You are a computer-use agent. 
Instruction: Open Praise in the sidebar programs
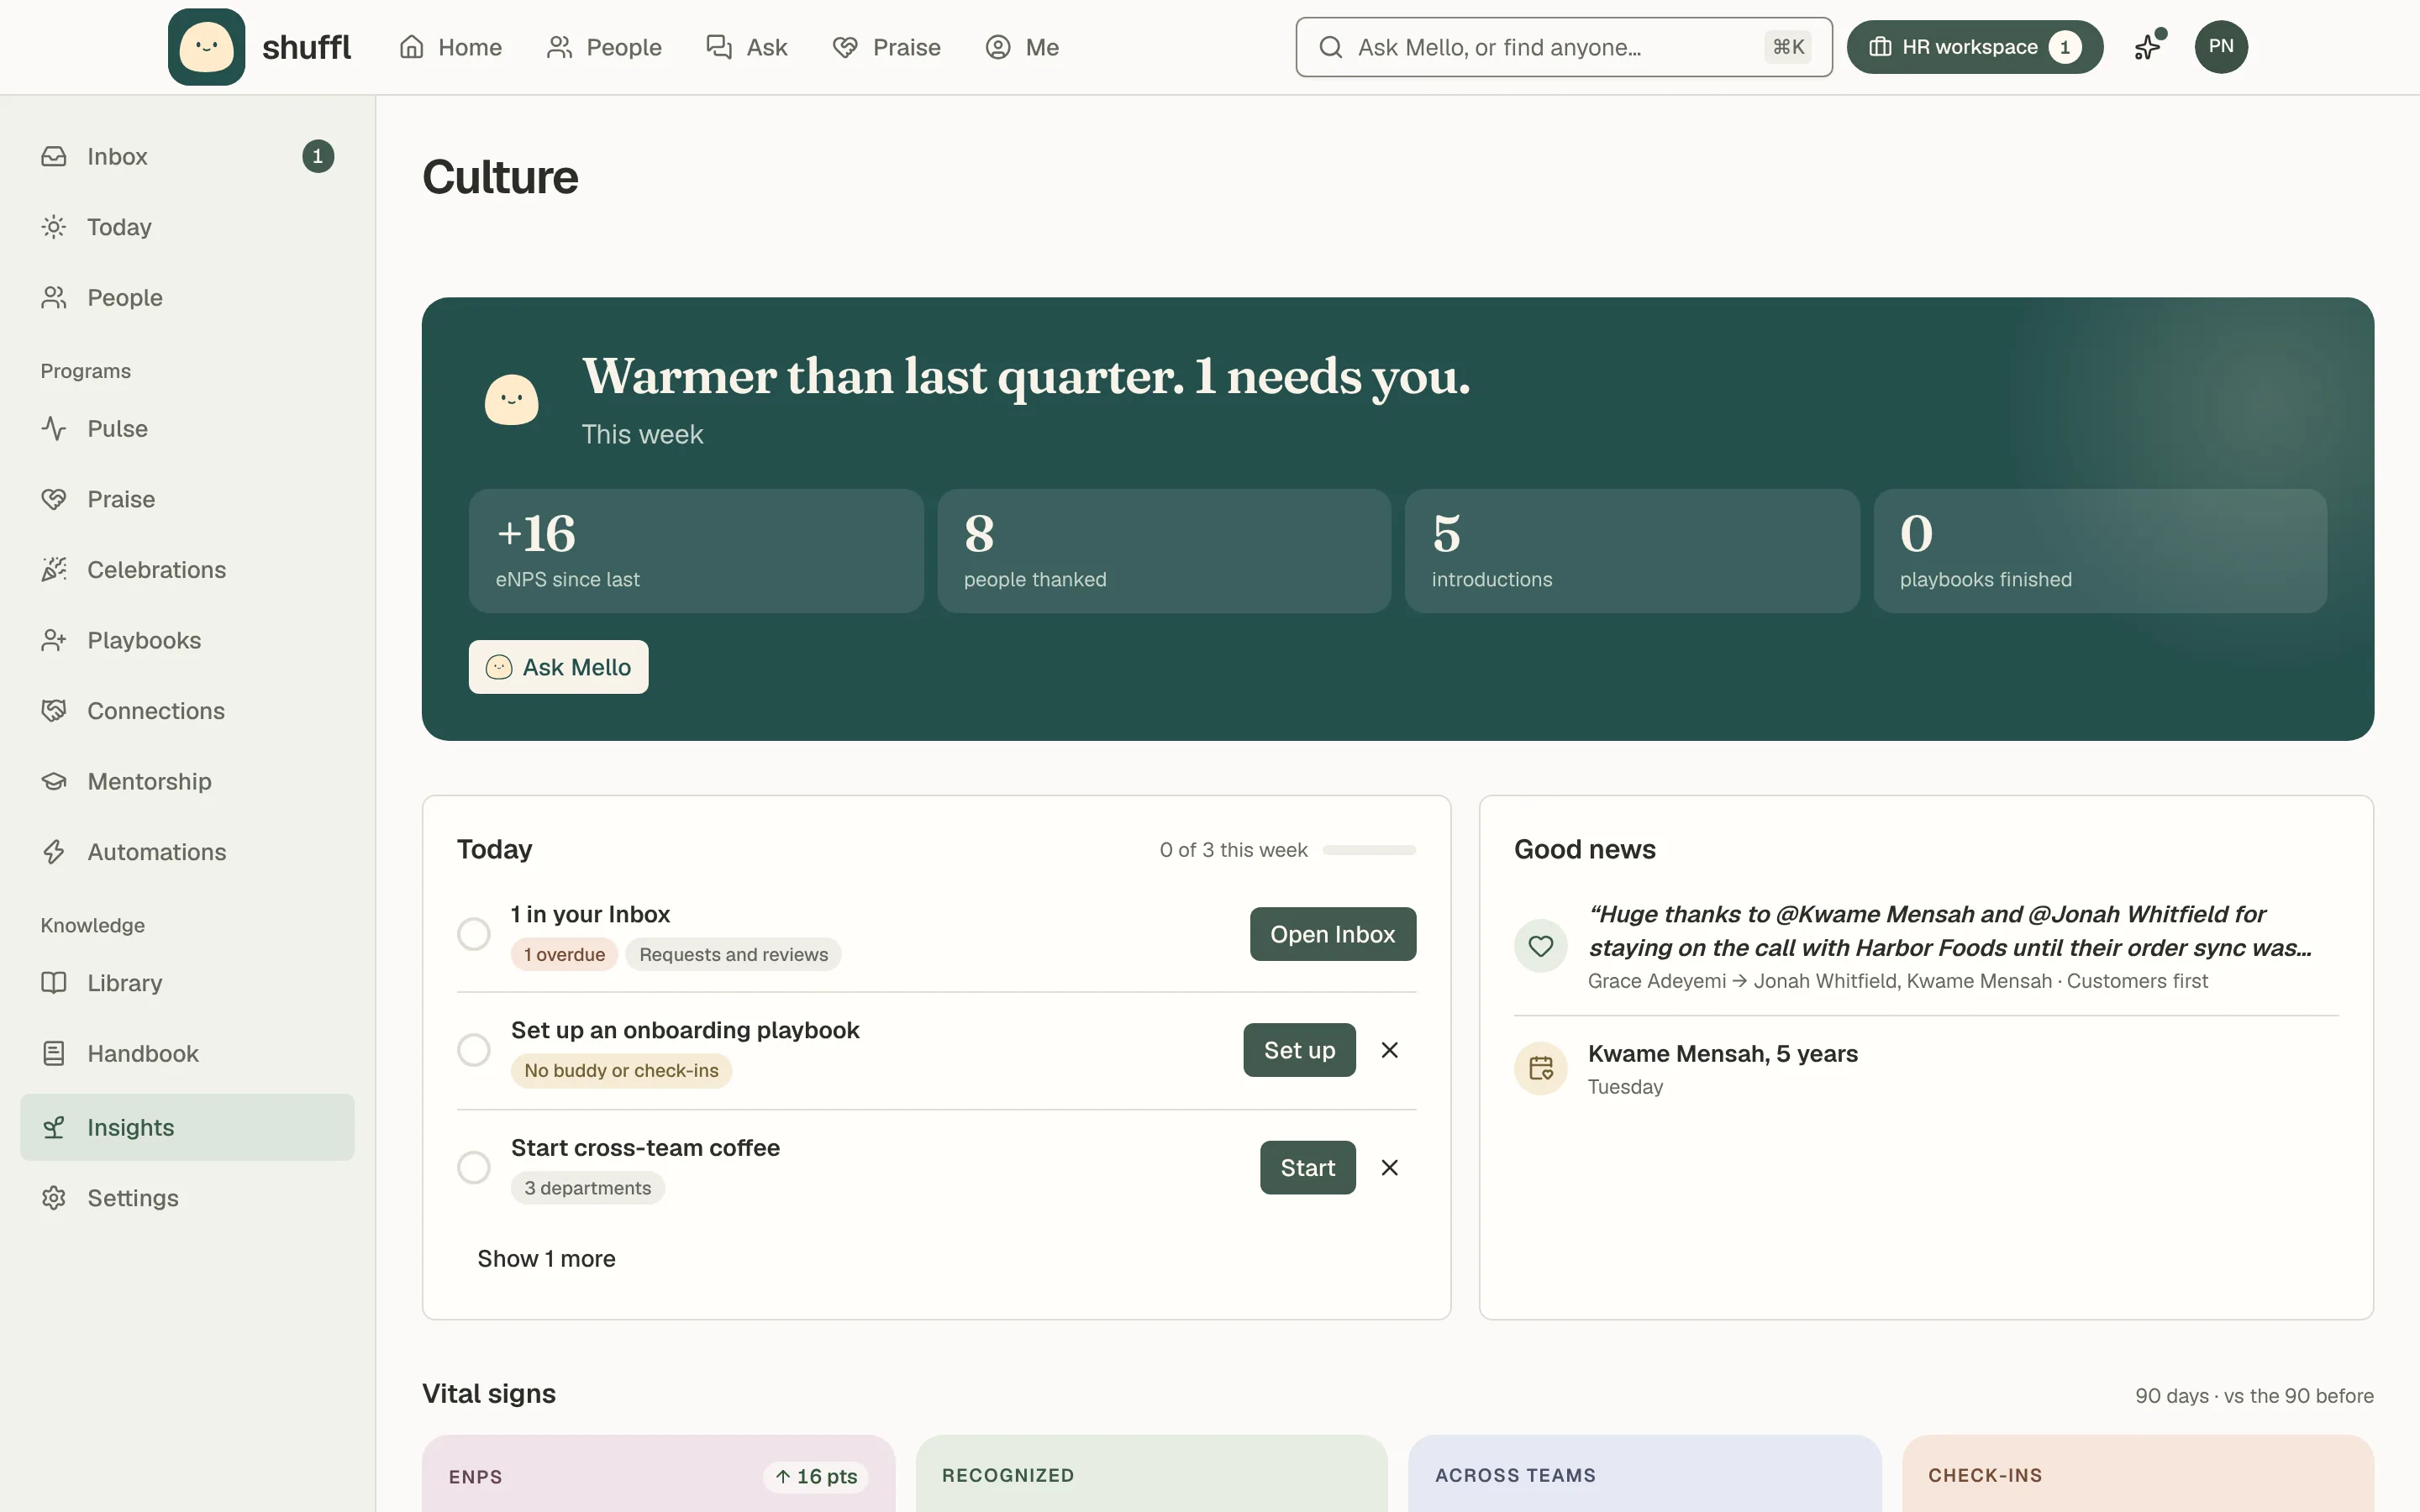click(187, 499)
